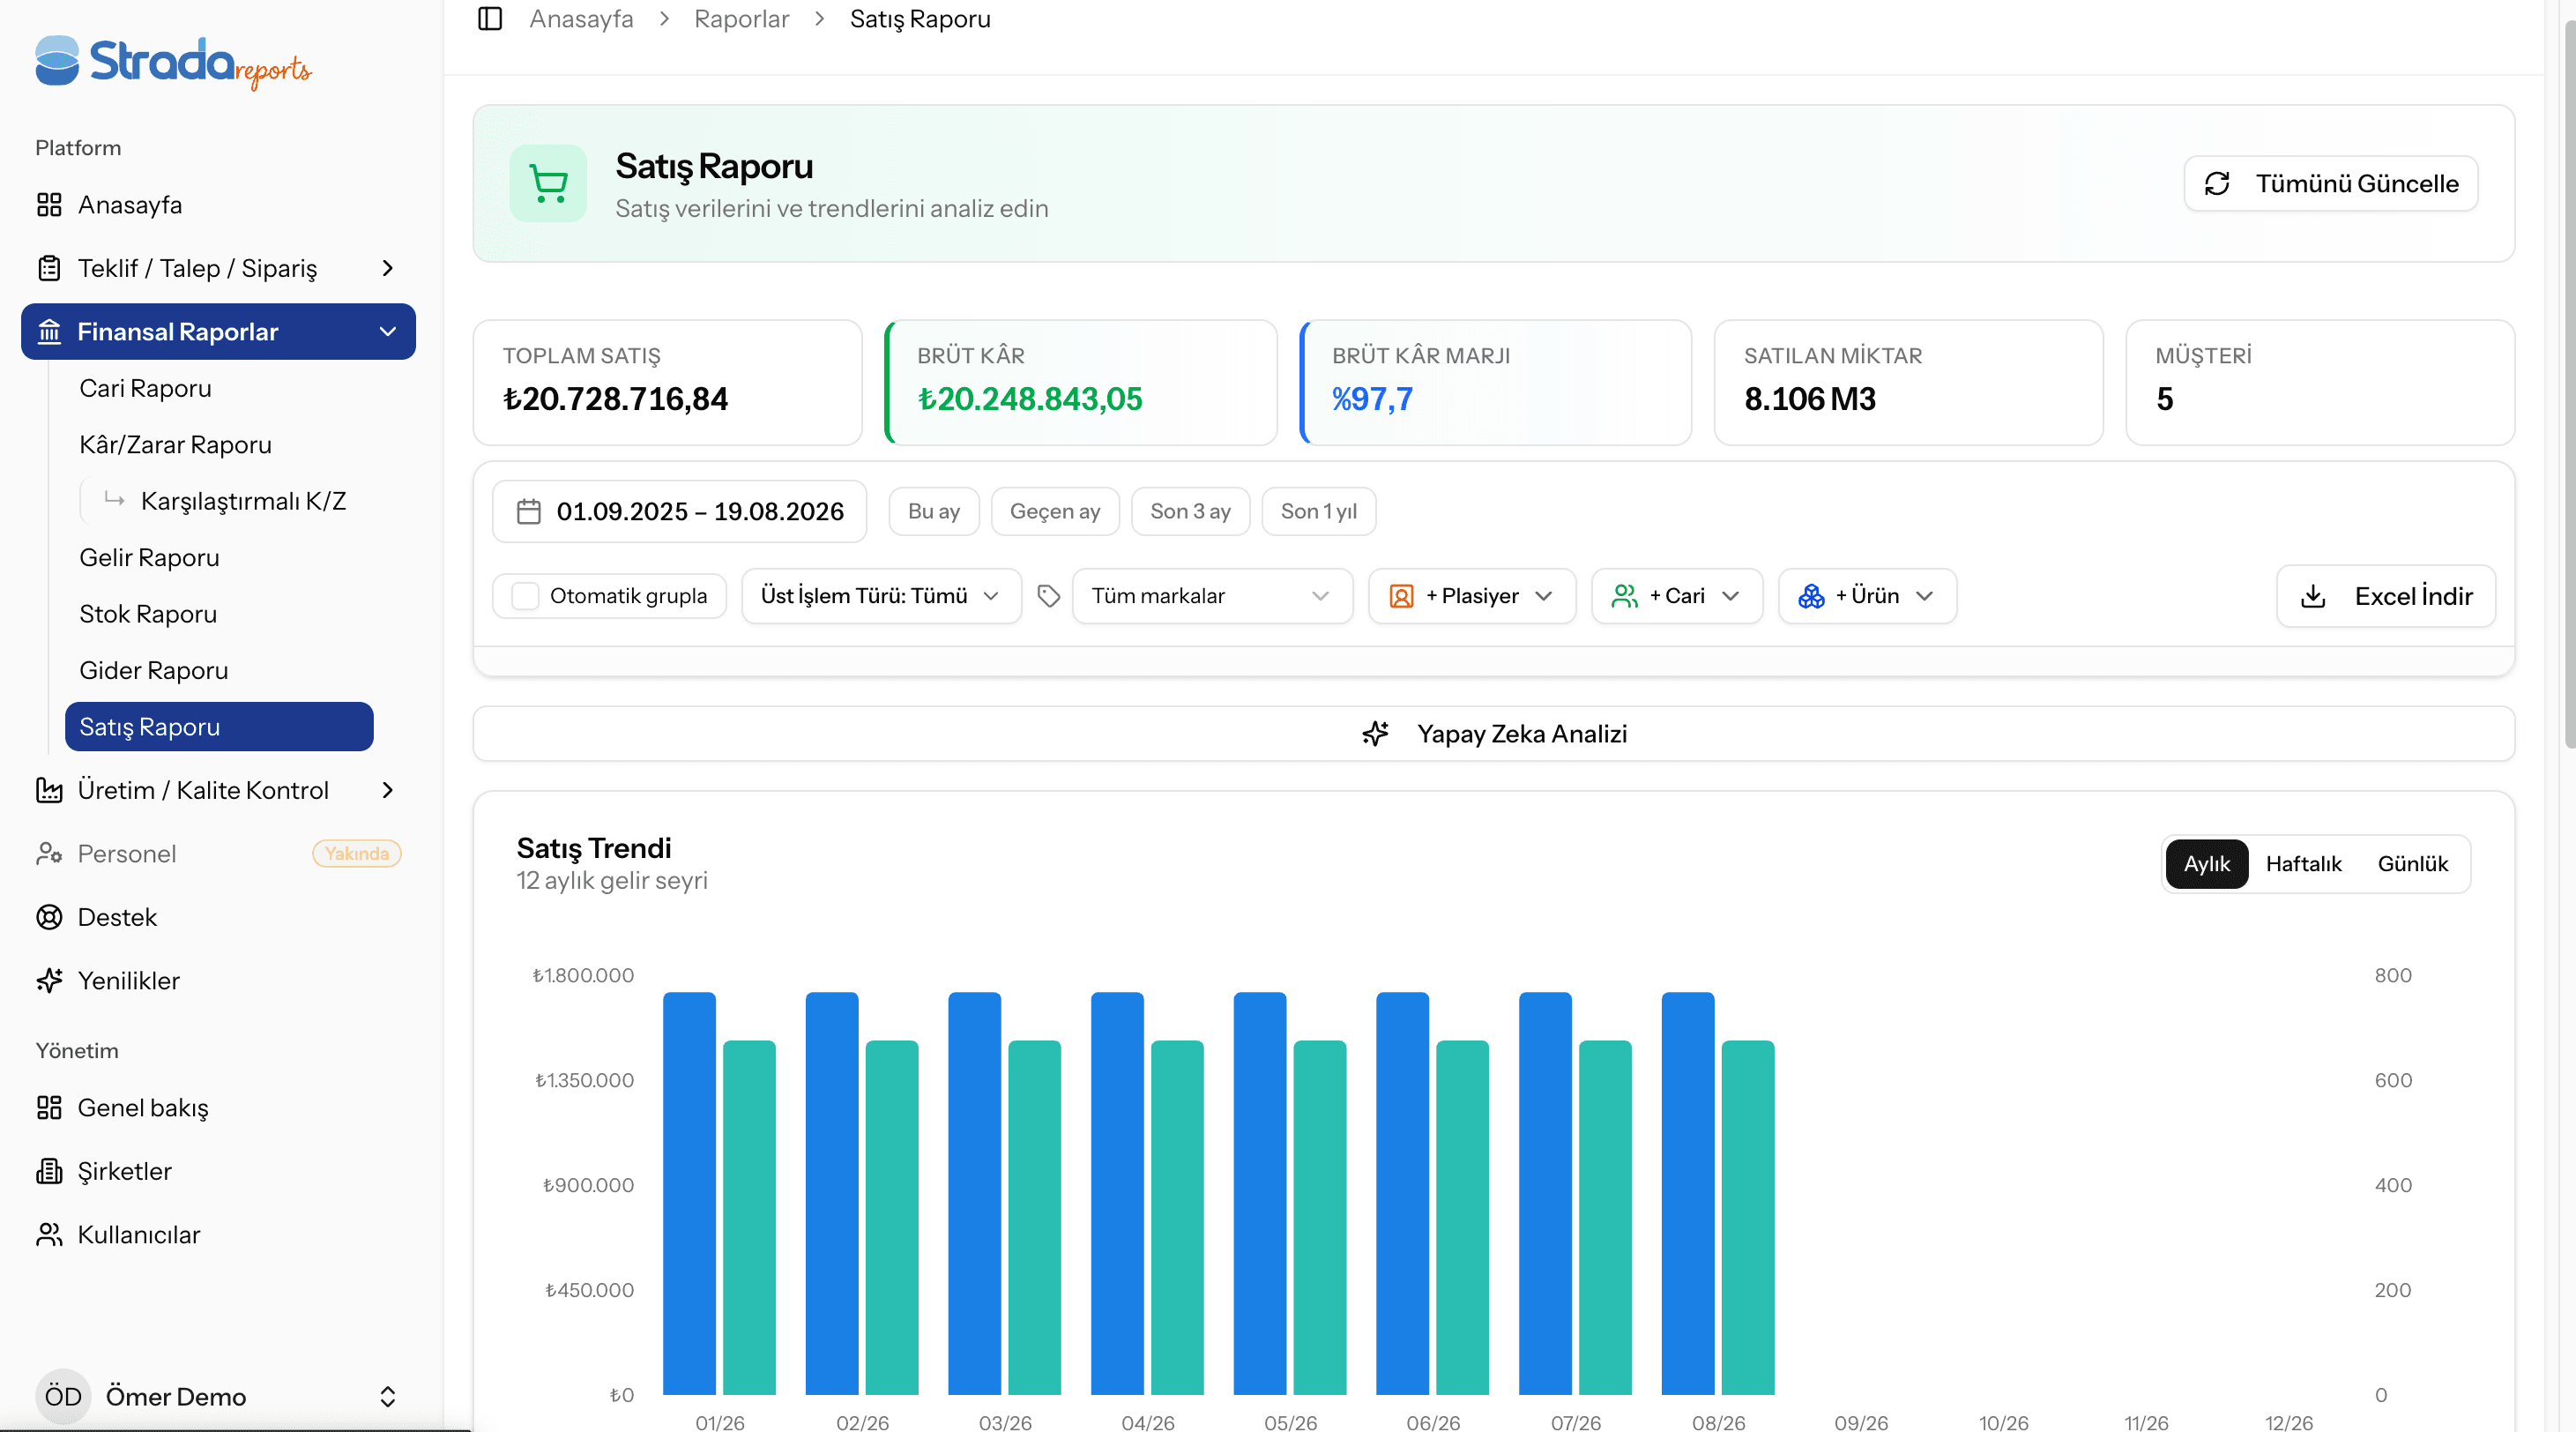The height and width of the screenshot is (1432, 2576).
Task: Click the Strada reports logo
Action: click(x=173, y=62)
